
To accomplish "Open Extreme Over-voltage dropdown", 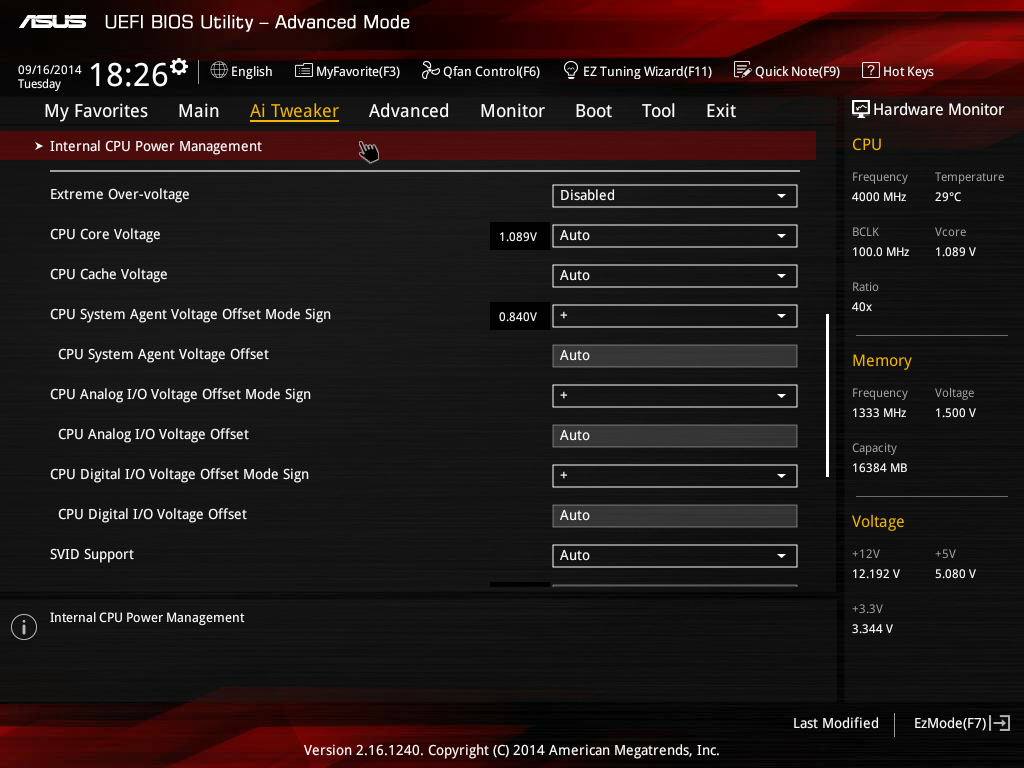I will point(675,195).
